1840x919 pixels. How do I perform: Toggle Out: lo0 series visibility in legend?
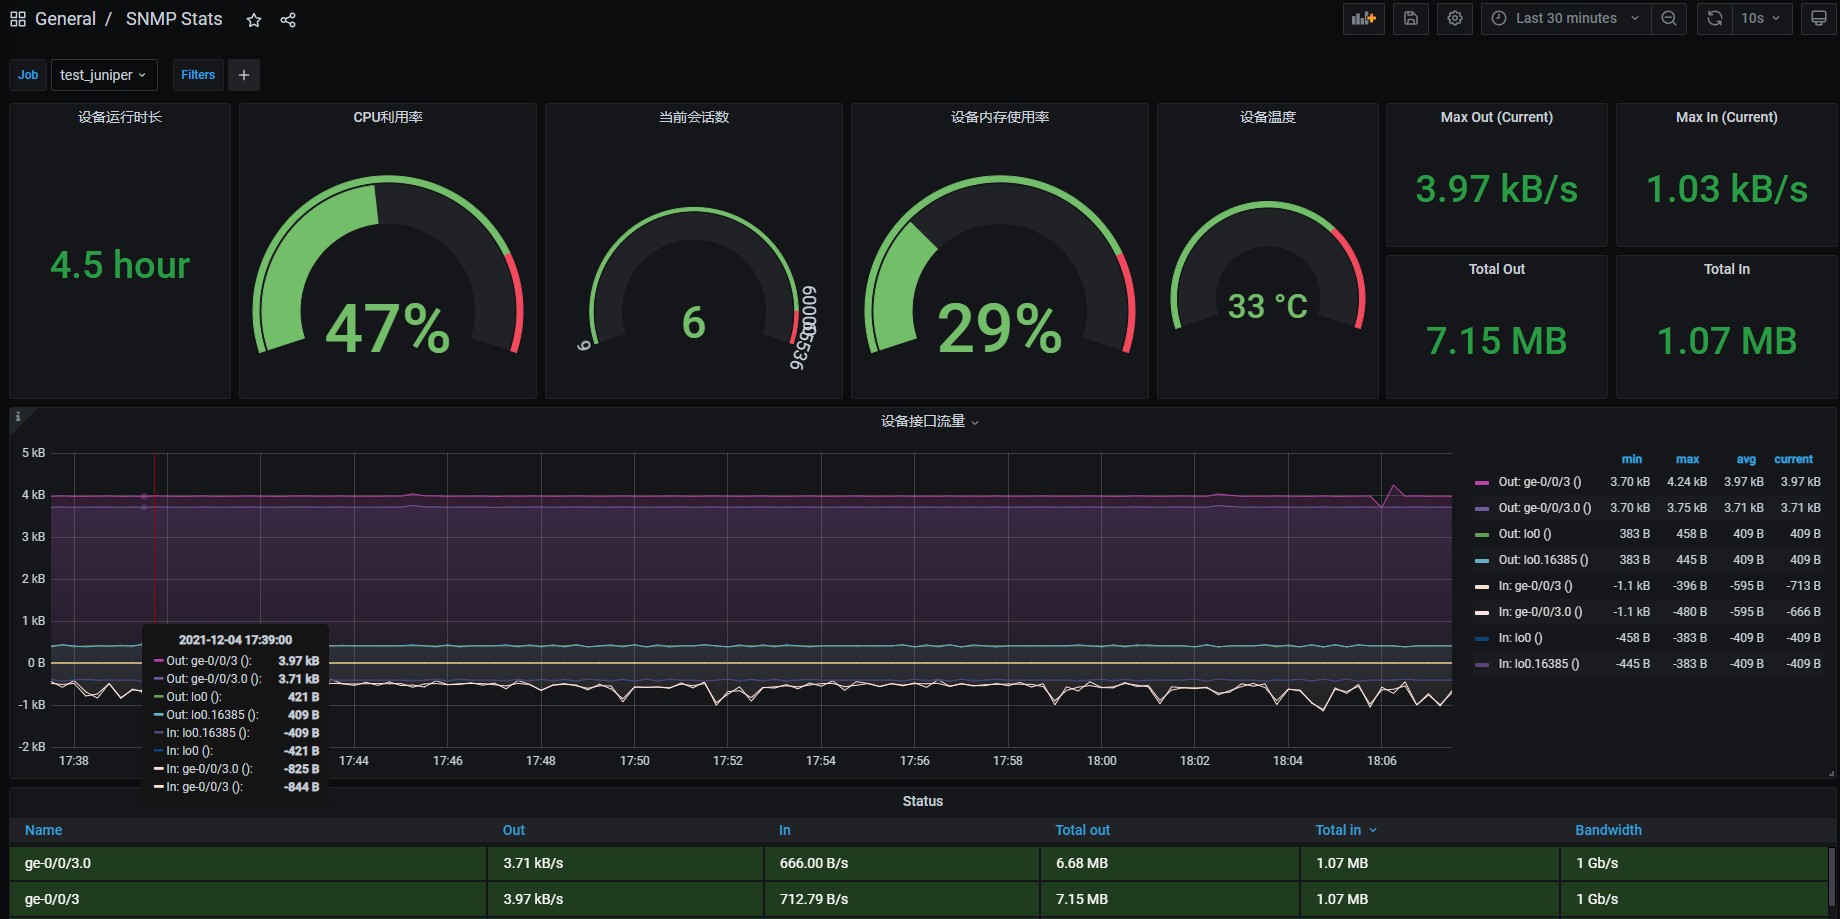1524,534
